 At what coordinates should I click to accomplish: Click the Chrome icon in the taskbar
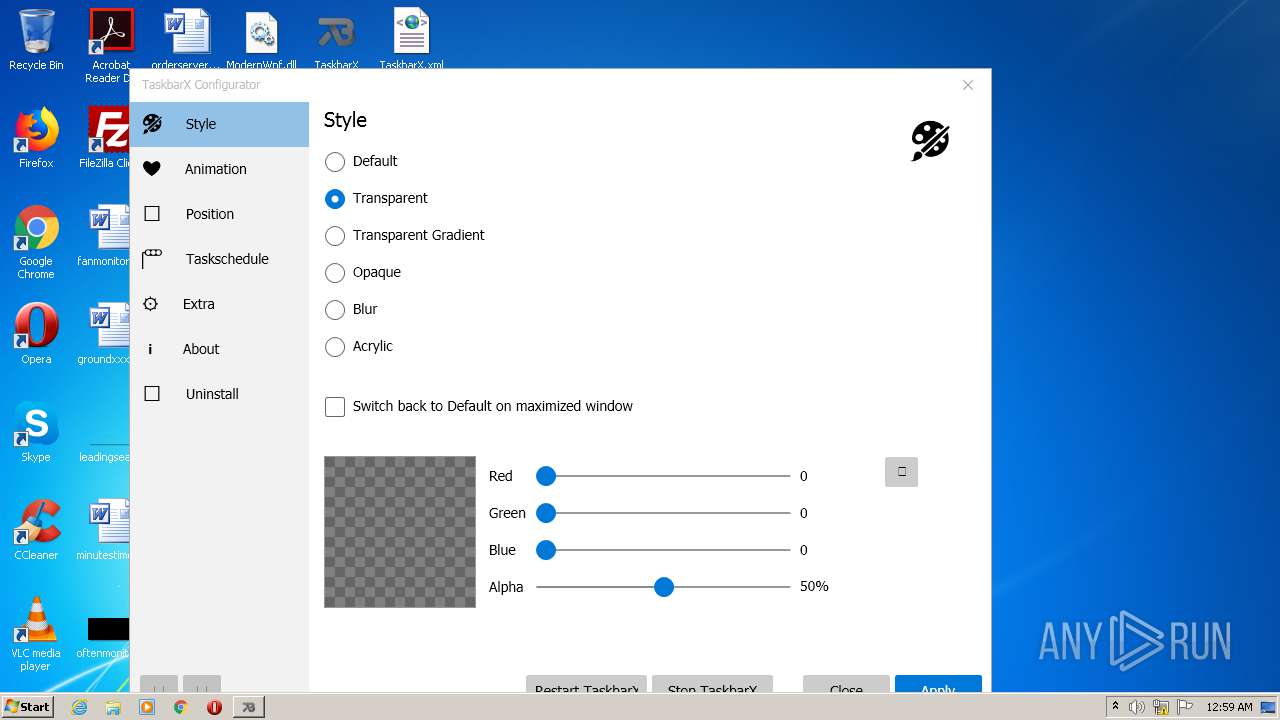181,707
